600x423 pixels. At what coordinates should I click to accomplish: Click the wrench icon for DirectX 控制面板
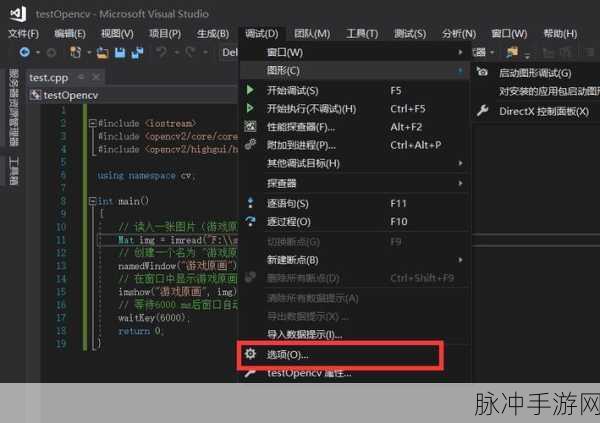(x=482, y=111)
